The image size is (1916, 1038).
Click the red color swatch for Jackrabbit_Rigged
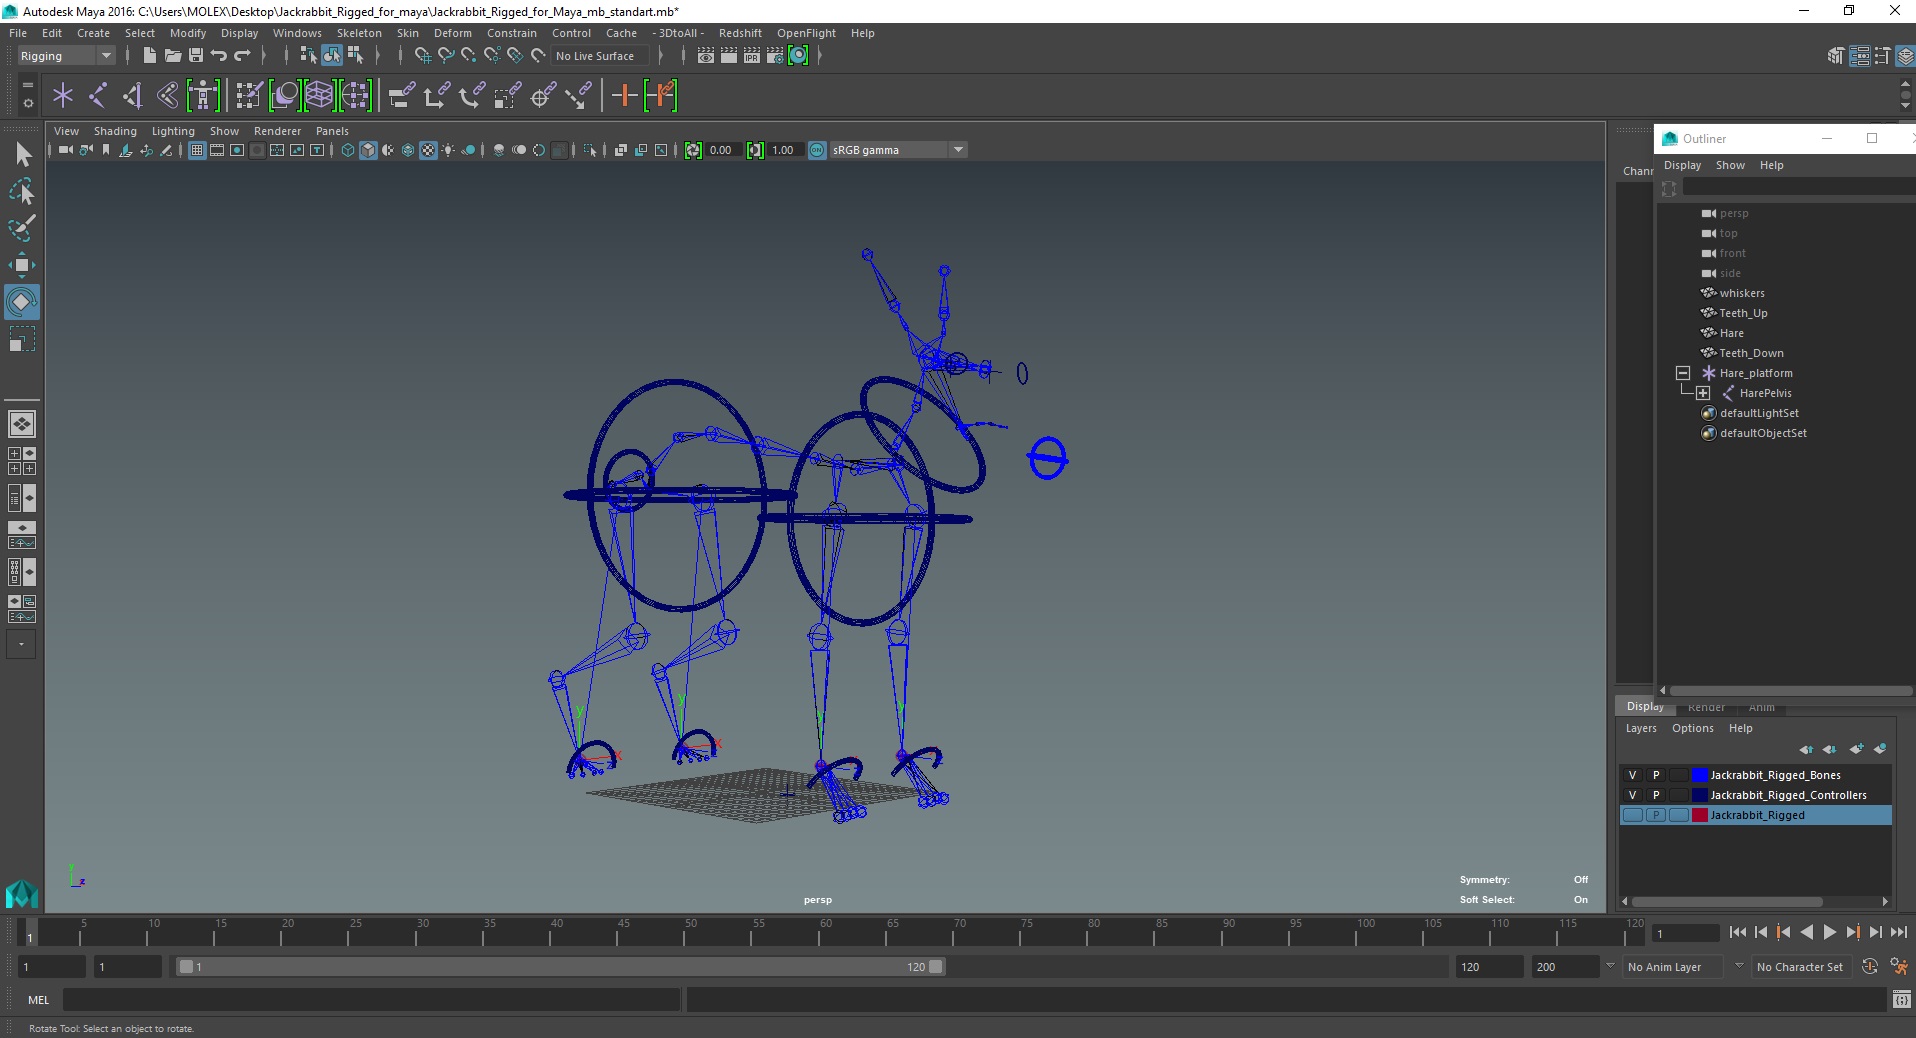1699,815
